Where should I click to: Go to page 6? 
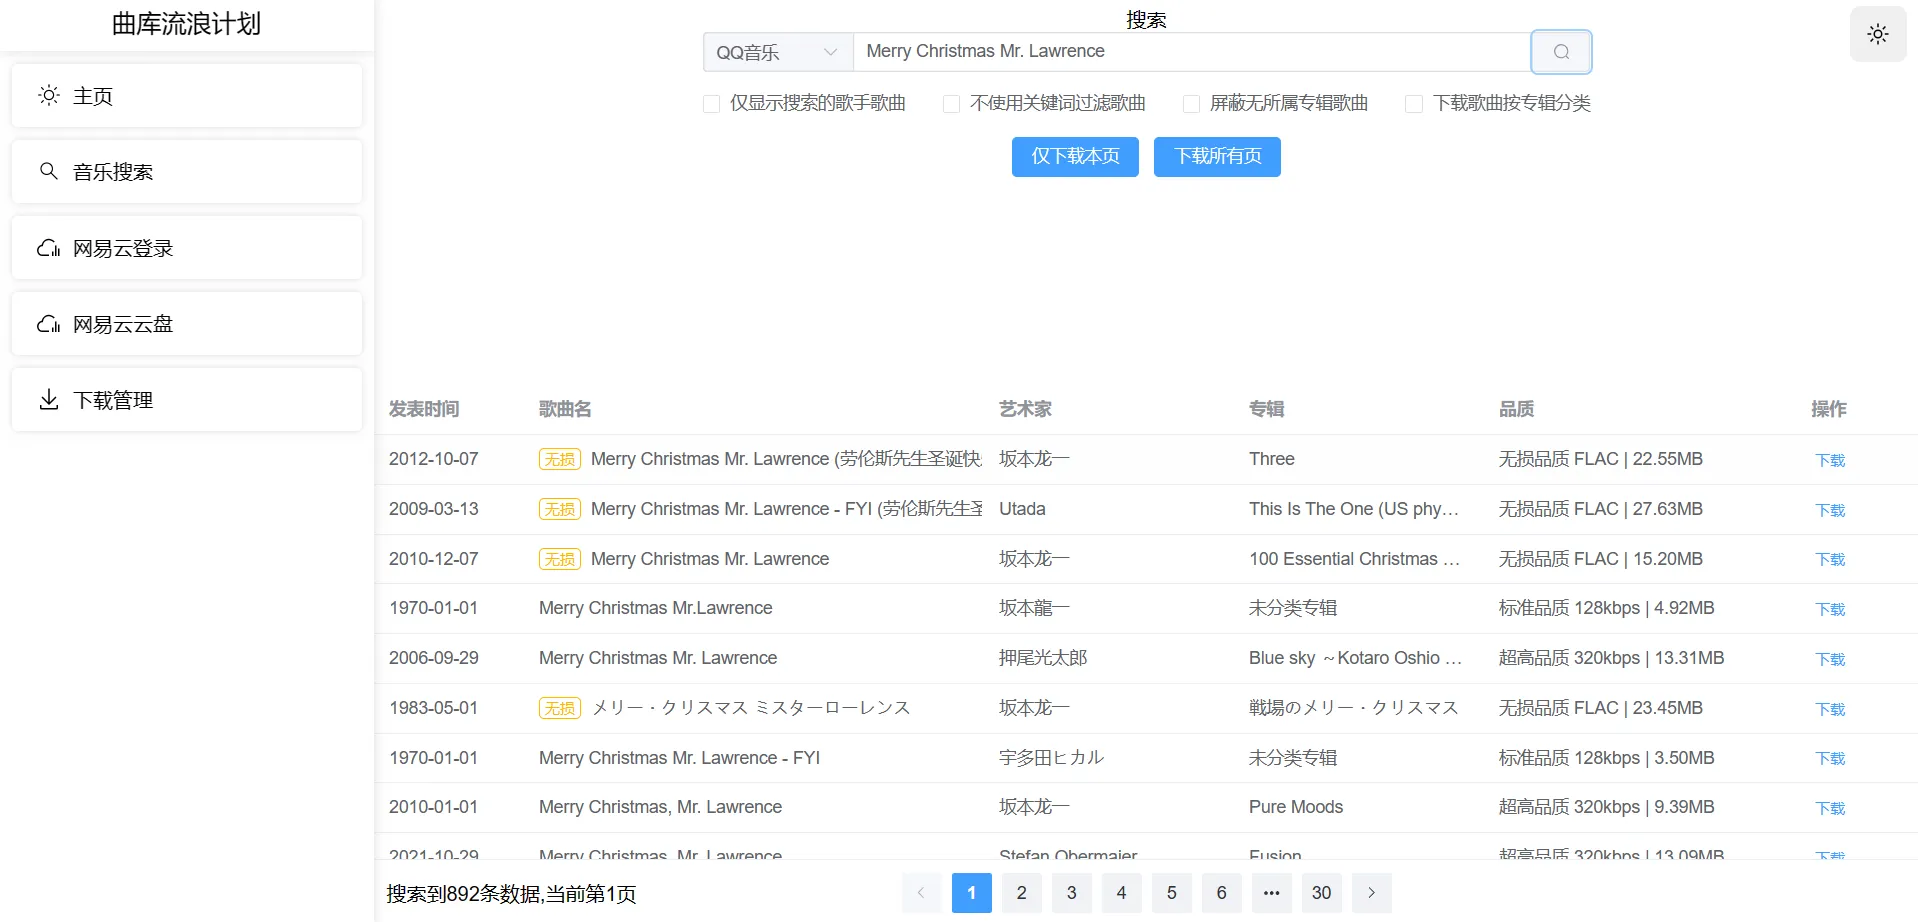(x=1221, y=893)
